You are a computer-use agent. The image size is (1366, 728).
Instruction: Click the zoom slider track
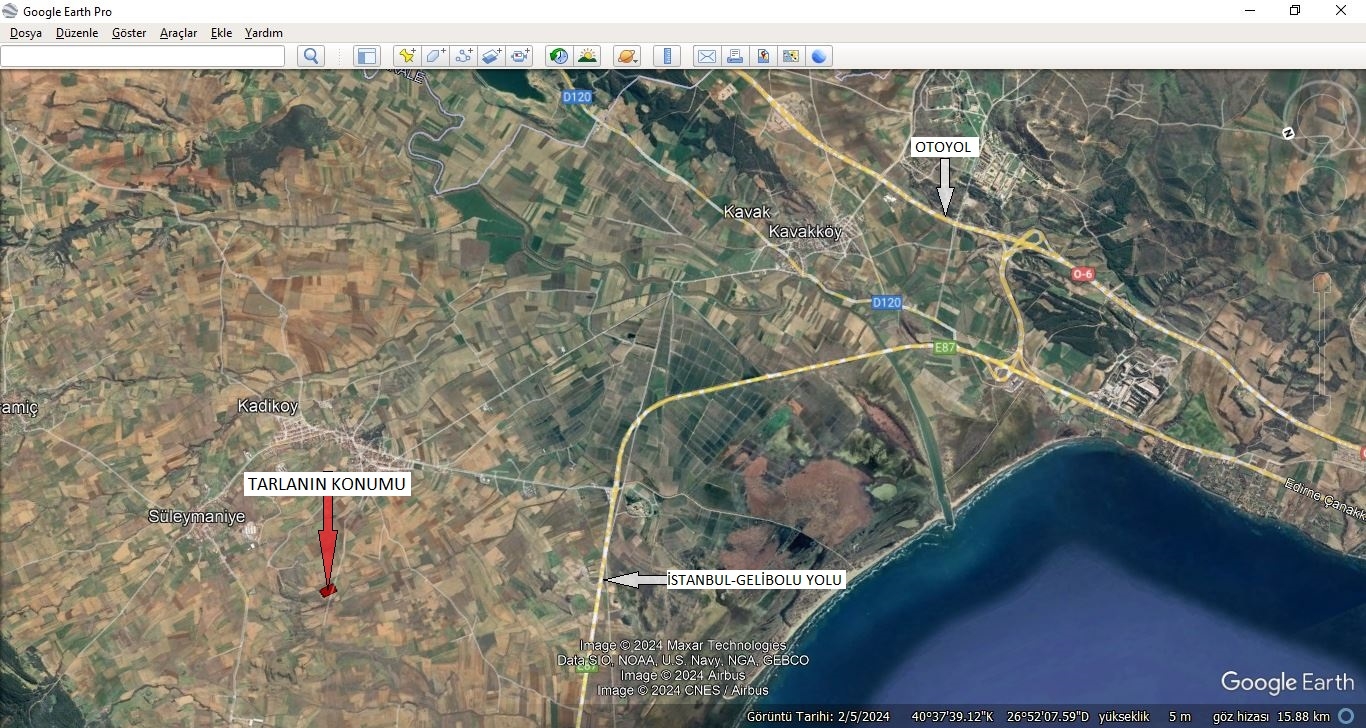pos(1322,340)
